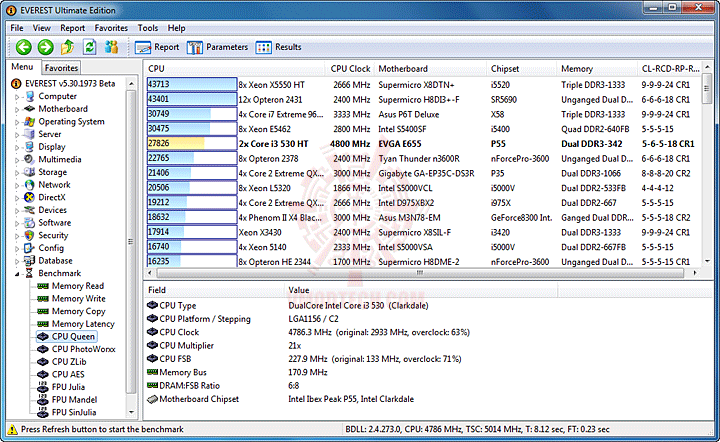The width and height of the screenshot is (720, 442).
Task: Go back with the green left arrow
Action: 23,47
